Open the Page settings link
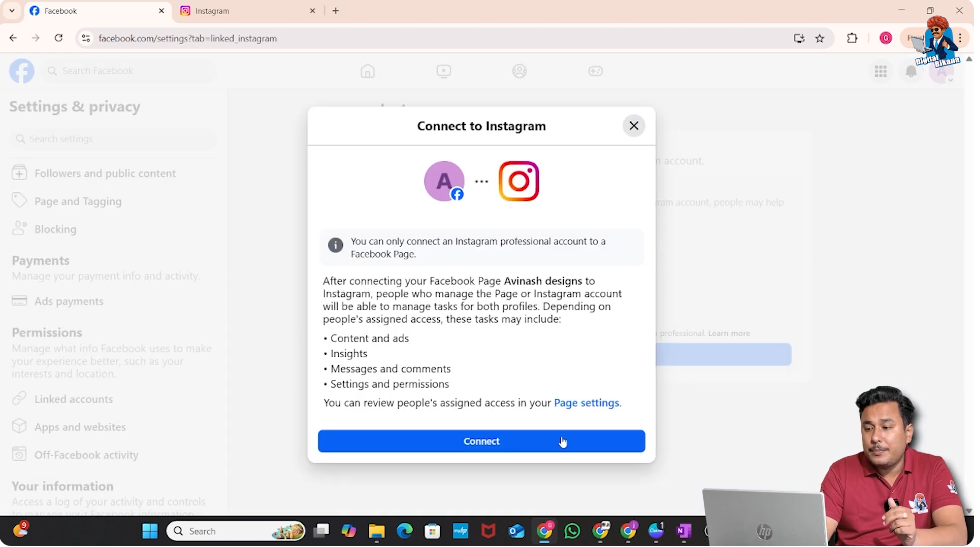980x547 pixels. click(586, 403)
